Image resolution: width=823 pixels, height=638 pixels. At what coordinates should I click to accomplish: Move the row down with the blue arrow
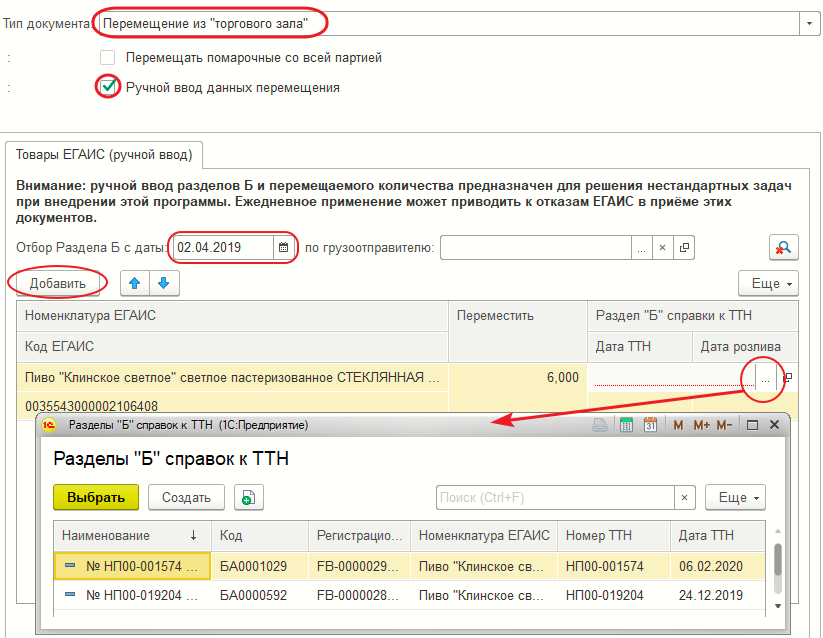pyautogui.click(x=163, y=283)
